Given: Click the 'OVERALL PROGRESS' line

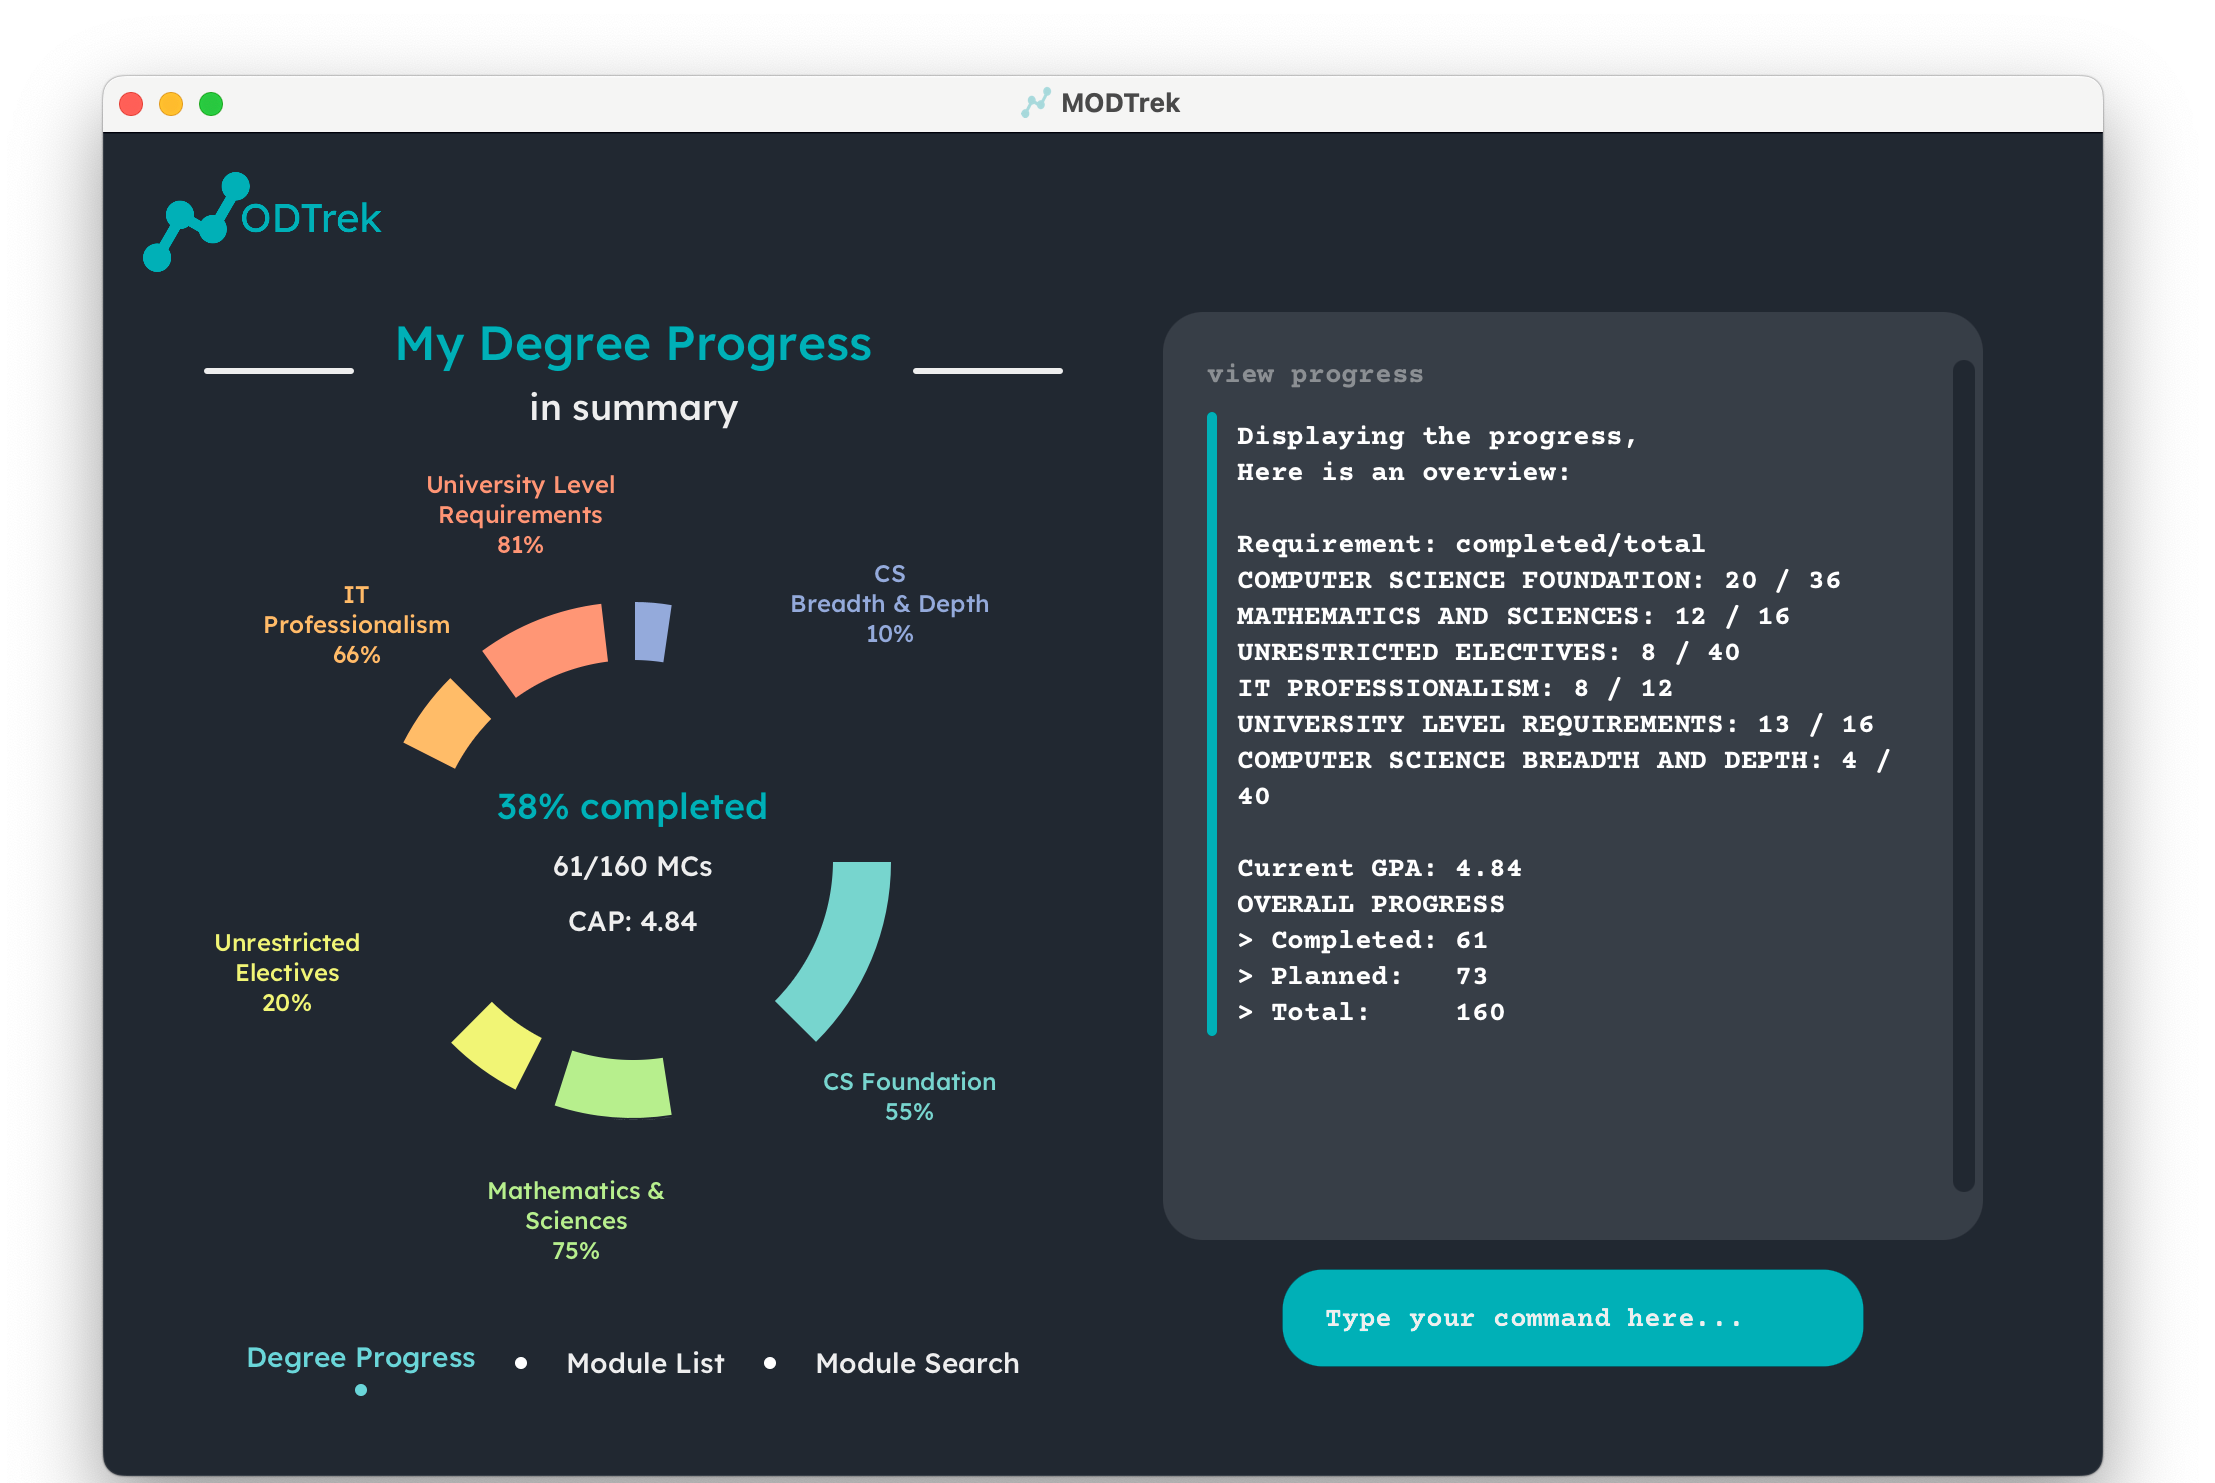Looking at the screenshot, I should point(1370,904).
